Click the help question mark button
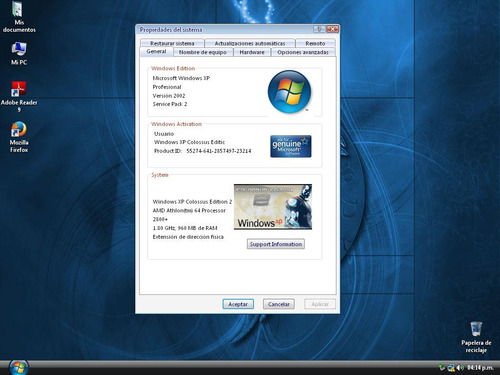 coord(319,29)
